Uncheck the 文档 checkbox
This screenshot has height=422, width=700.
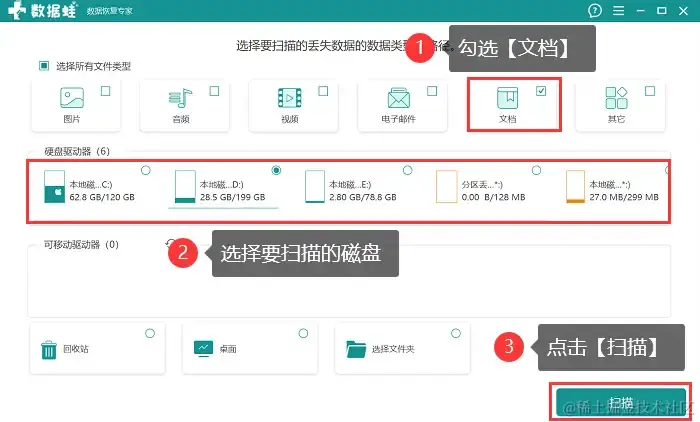[x=541, y=91]
